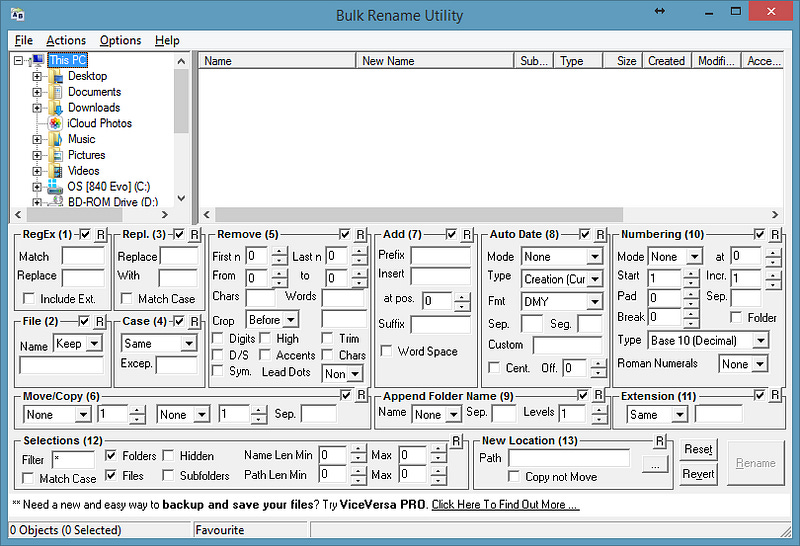Enable Include Ext. in RegEx panel
This screenshot has height=546, width=800.
(x=29, y=298)
